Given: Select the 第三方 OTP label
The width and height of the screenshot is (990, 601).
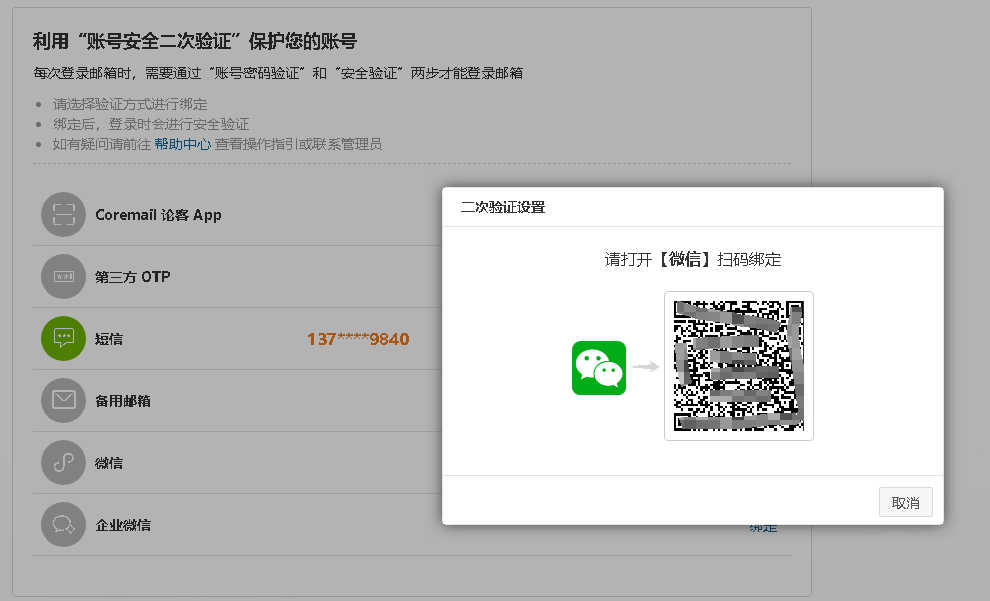Looking at the screenshot, I should (133, 277).
